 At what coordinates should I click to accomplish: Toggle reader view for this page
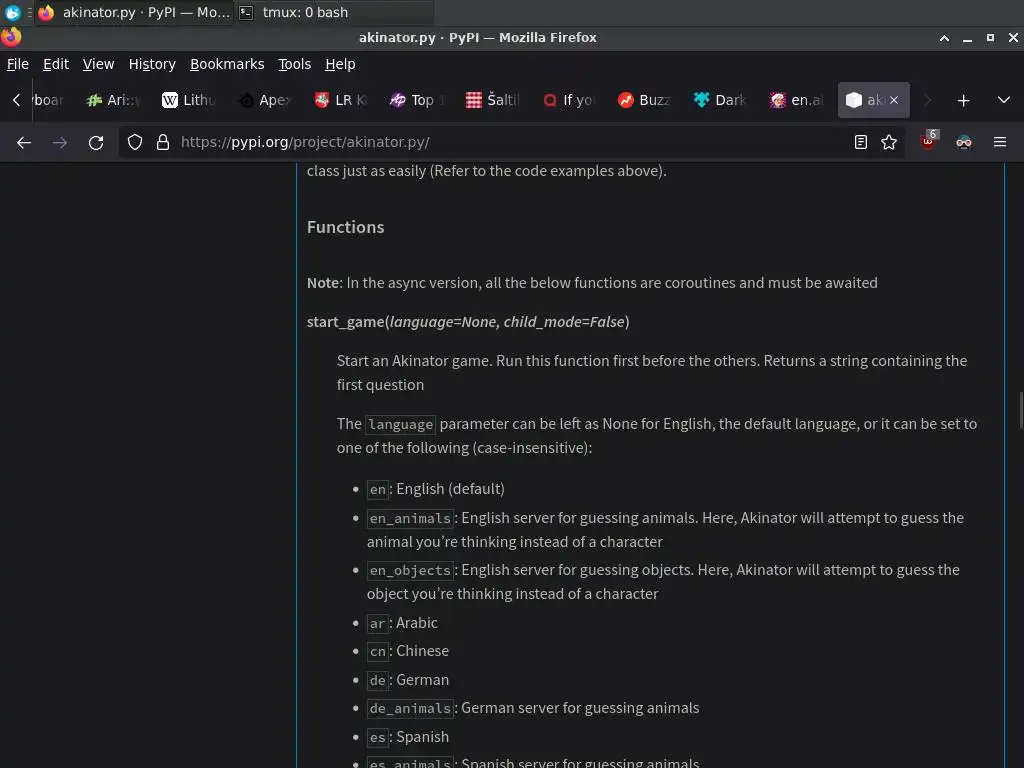[861, 142]
